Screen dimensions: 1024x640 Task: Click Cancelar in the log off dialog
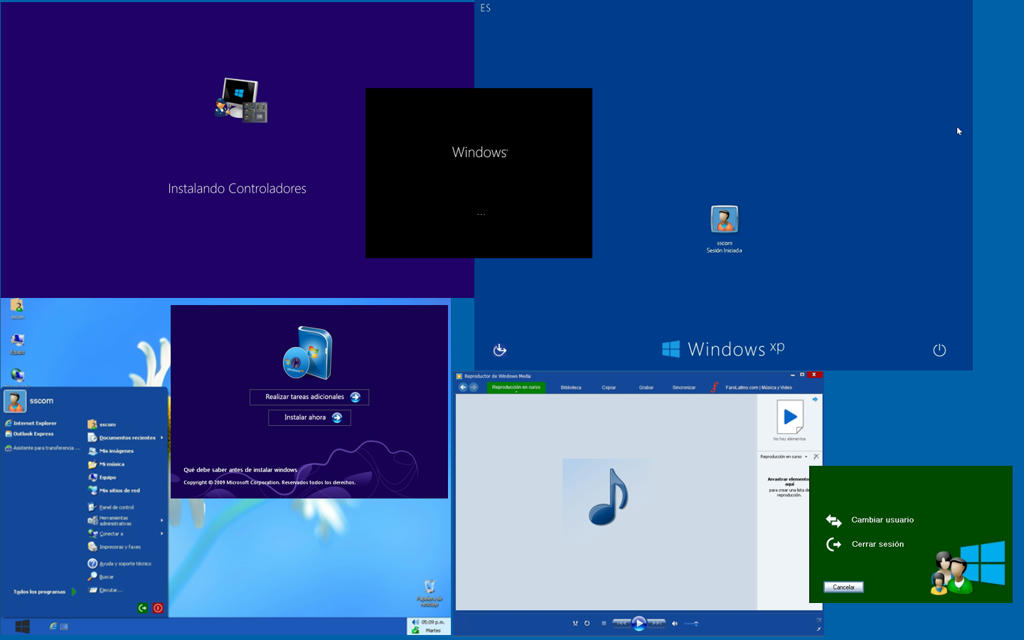coord(843,587)
